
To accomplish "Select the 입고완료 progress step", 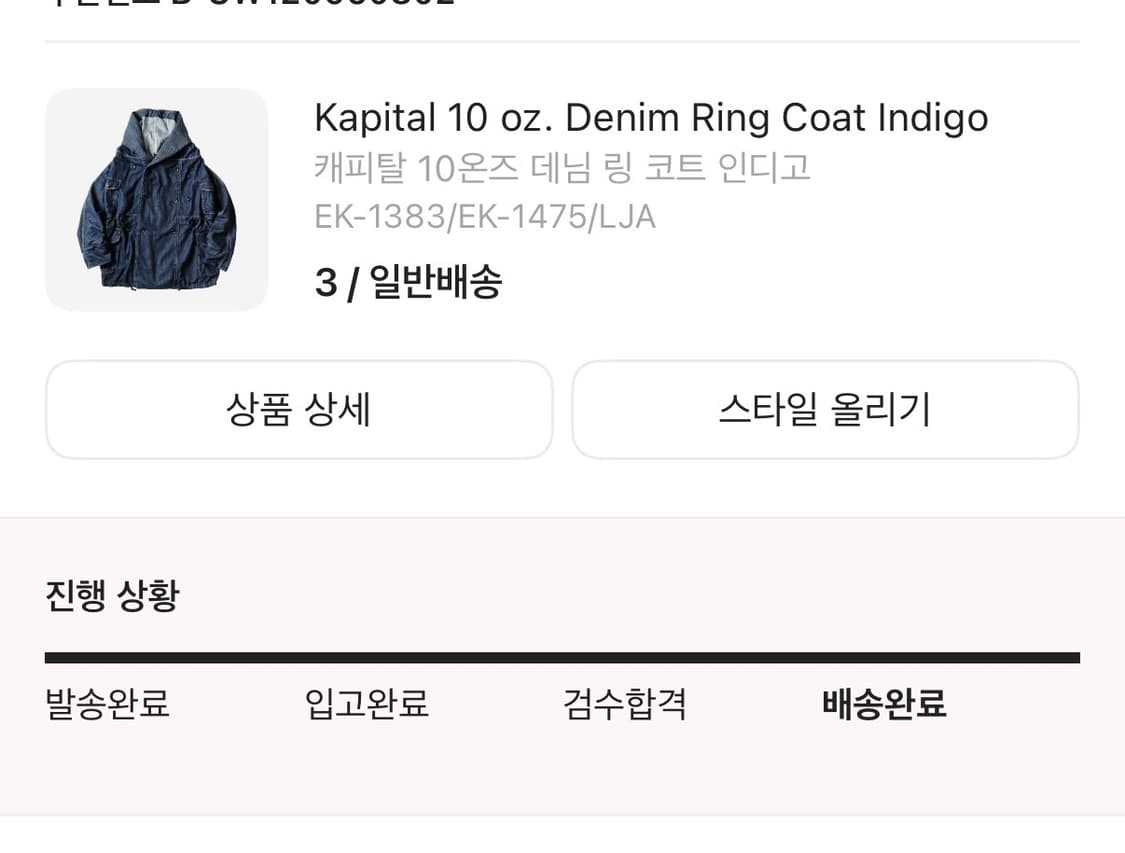I will 367,704.
